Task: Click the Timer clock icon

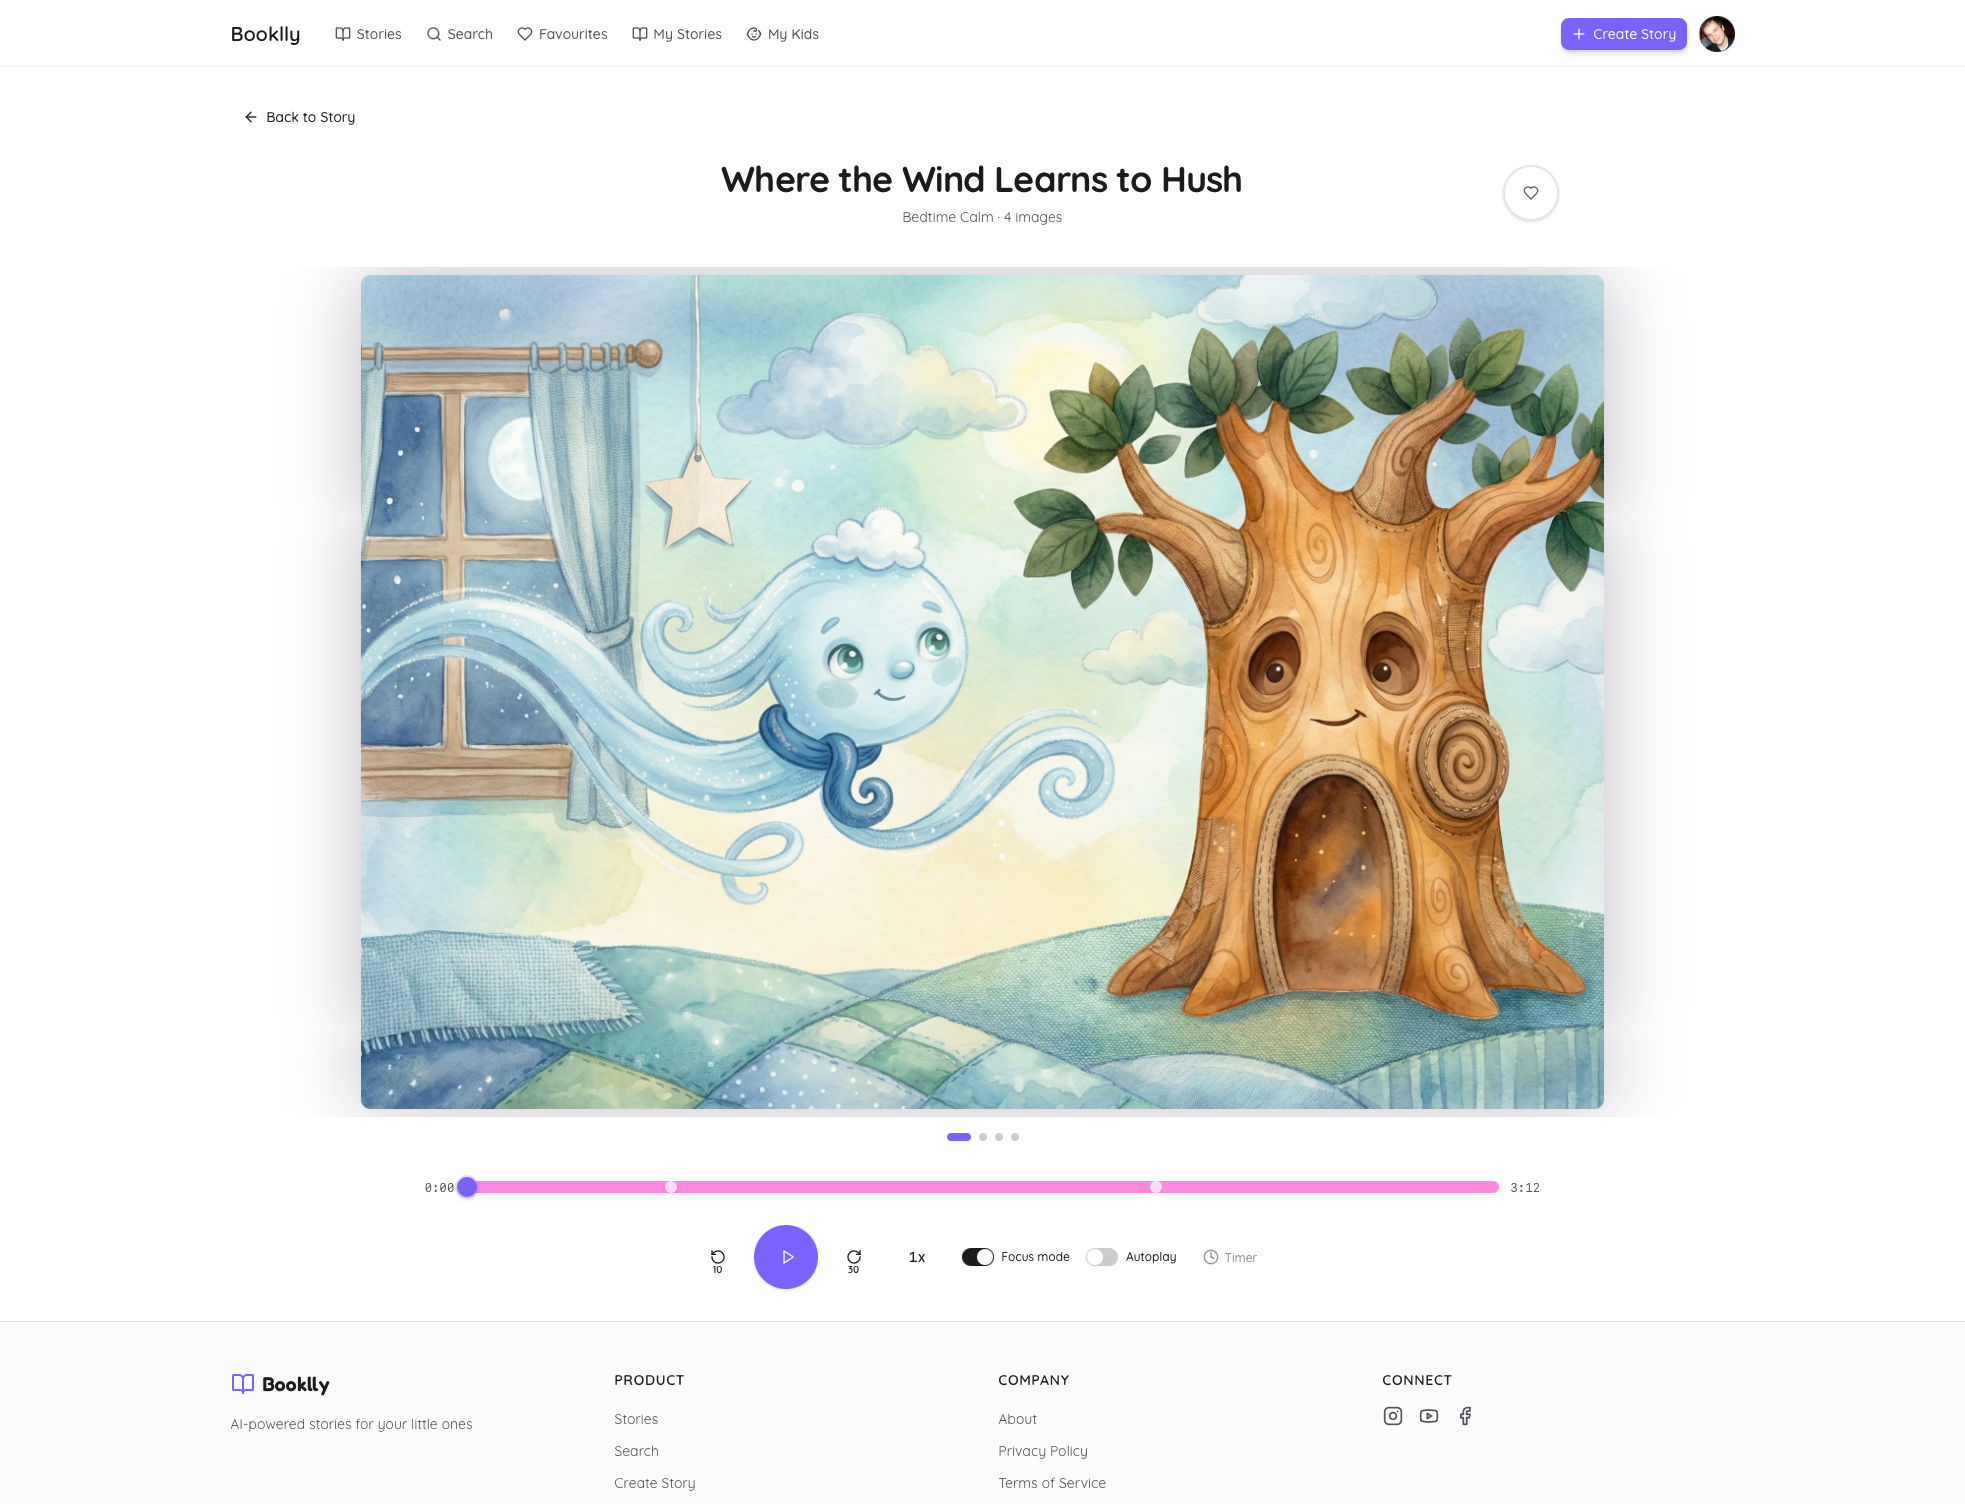Action: pos(1210,1257)
